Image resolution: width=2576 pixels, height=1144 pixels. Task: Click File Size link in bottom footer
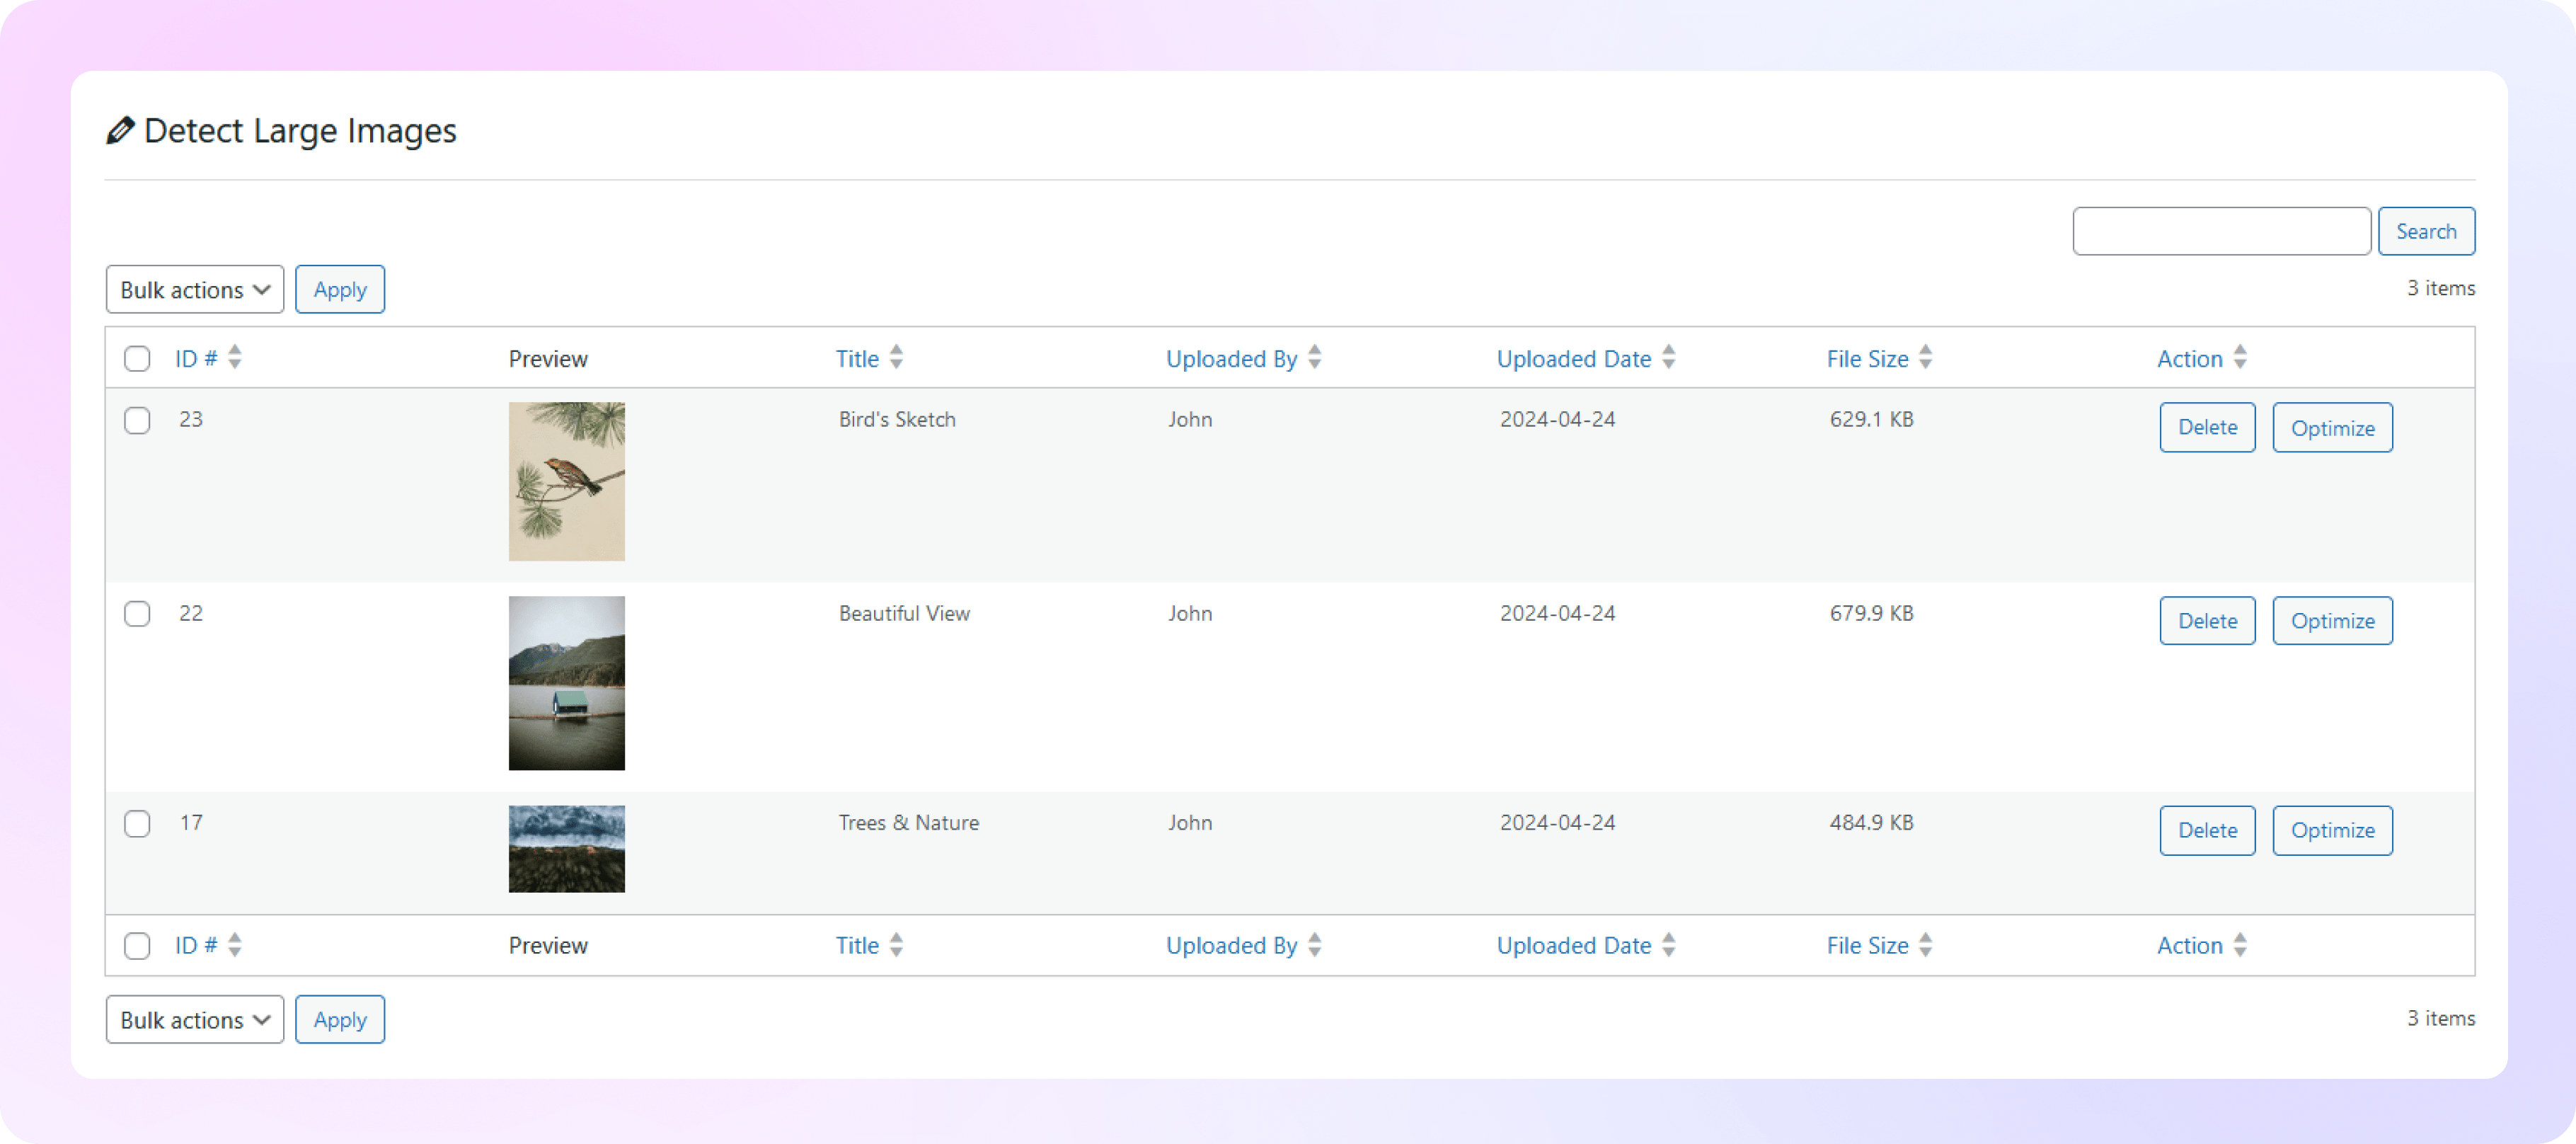pos(1867,946)
